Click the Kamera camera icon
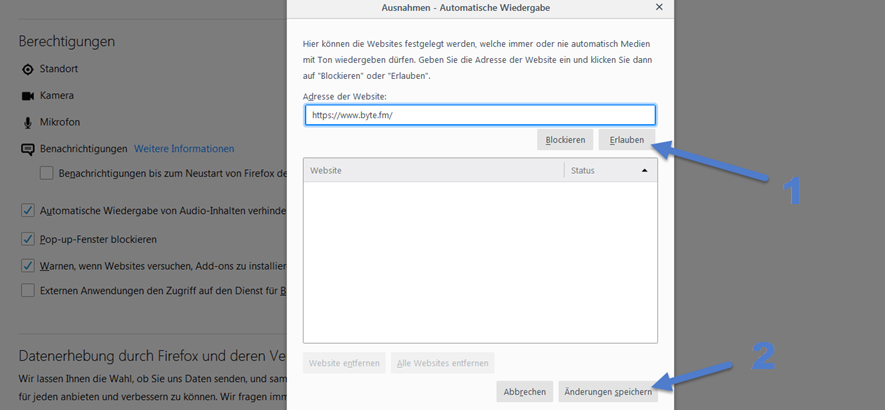Image resolution: width=885 pixels, height=410 pixels. 28,96
